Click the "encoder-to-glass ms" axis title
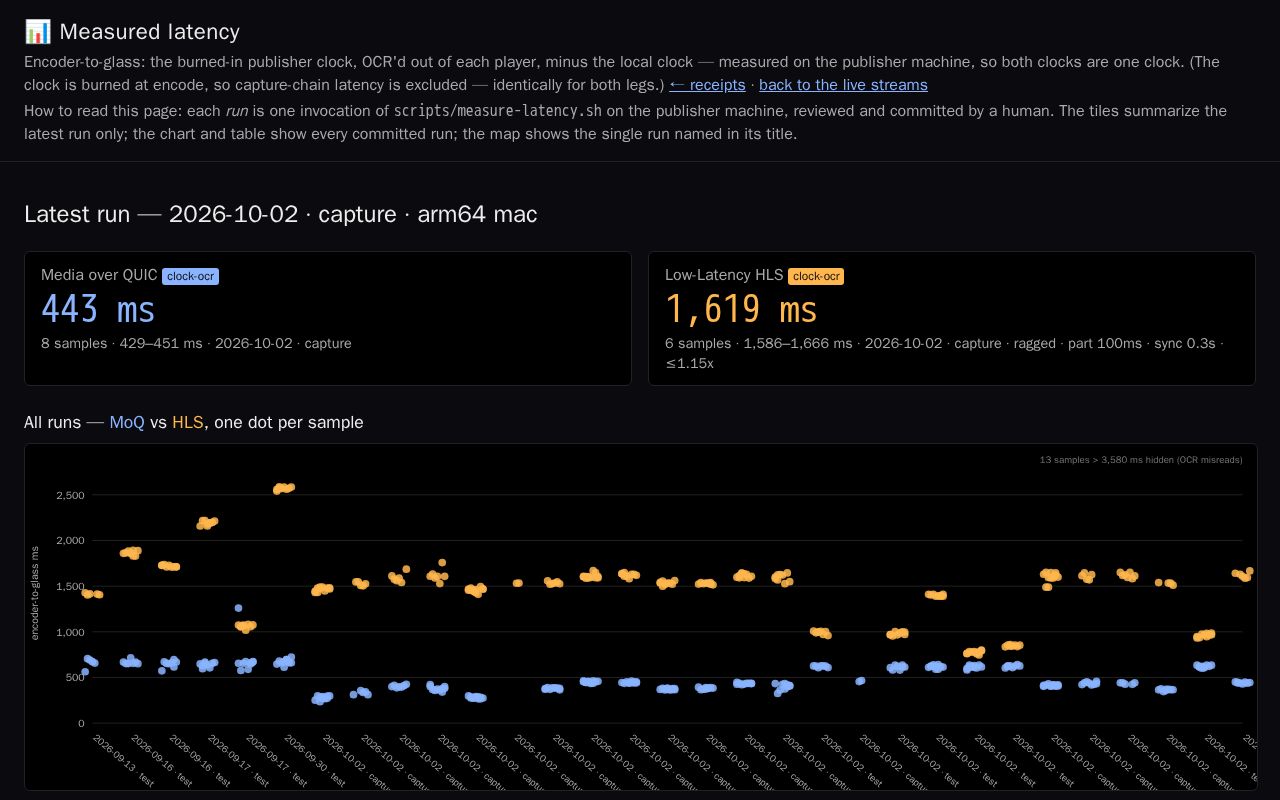 (35, 593)
